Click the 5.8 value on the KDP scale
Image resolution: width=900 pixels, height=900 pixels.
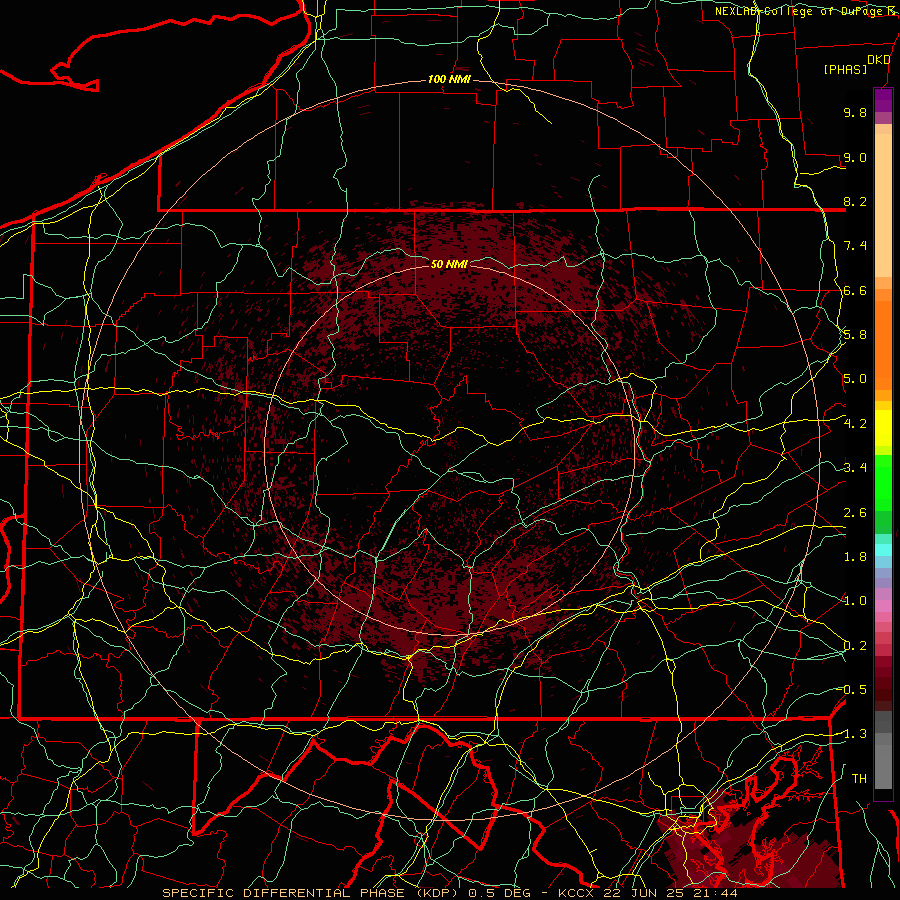855,335
